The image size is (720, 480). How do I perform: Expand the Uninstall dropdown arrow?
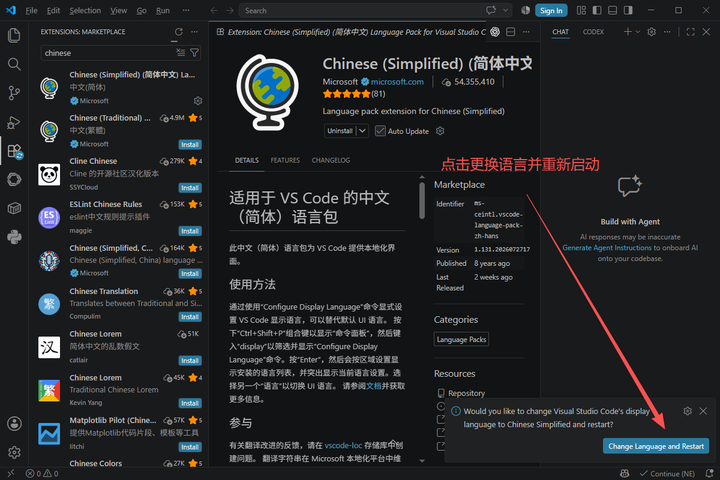tap(362, 131)
